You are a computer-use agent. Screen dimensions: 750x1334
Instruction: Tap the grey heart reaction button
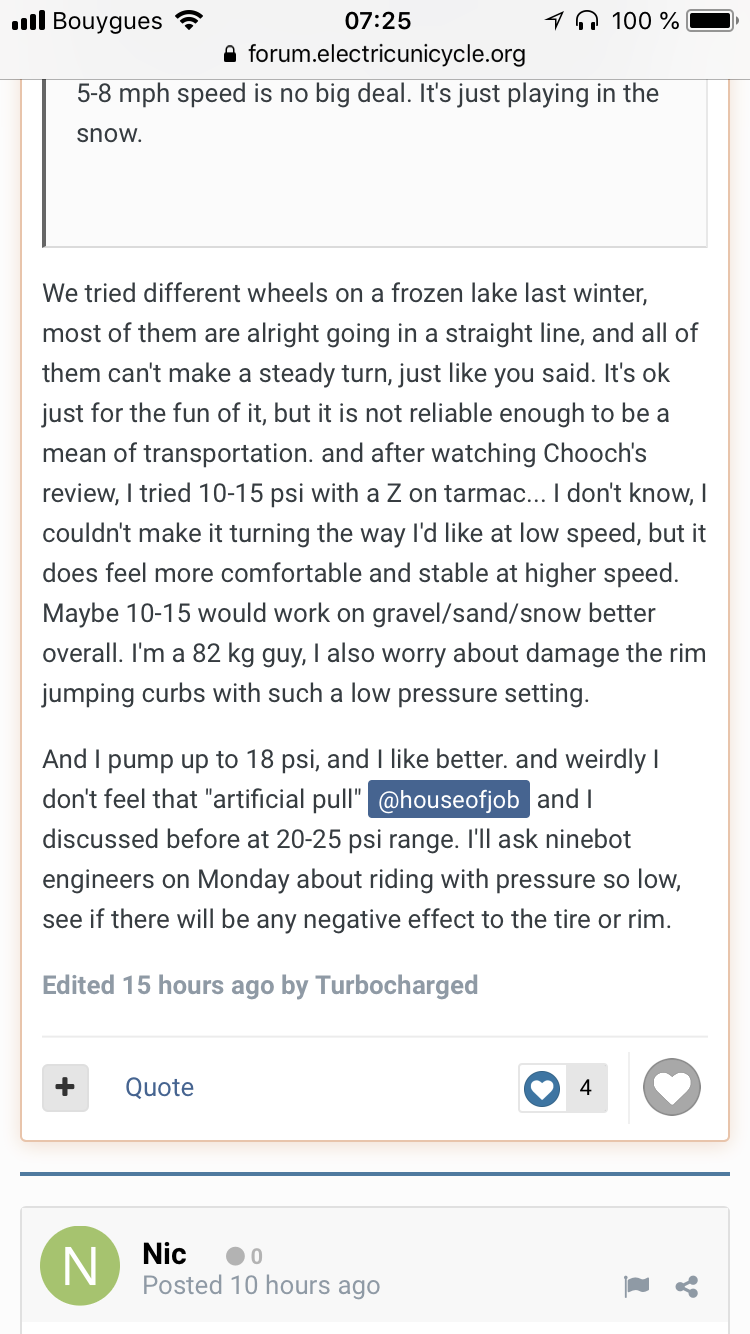[671, 1087]
